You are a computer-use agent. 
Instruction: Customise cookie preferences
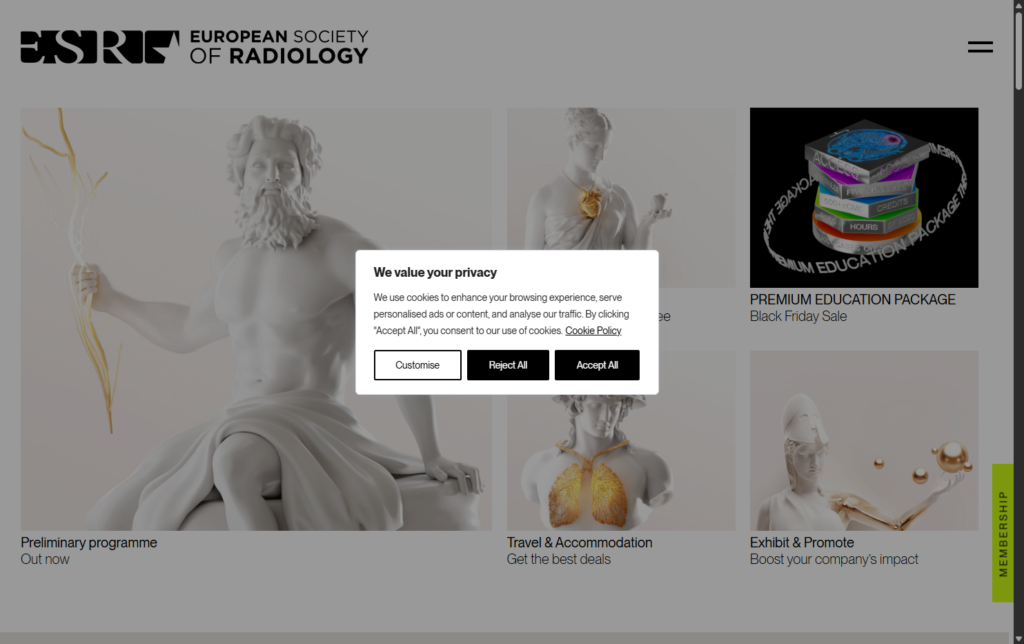(x=417, y=365)
